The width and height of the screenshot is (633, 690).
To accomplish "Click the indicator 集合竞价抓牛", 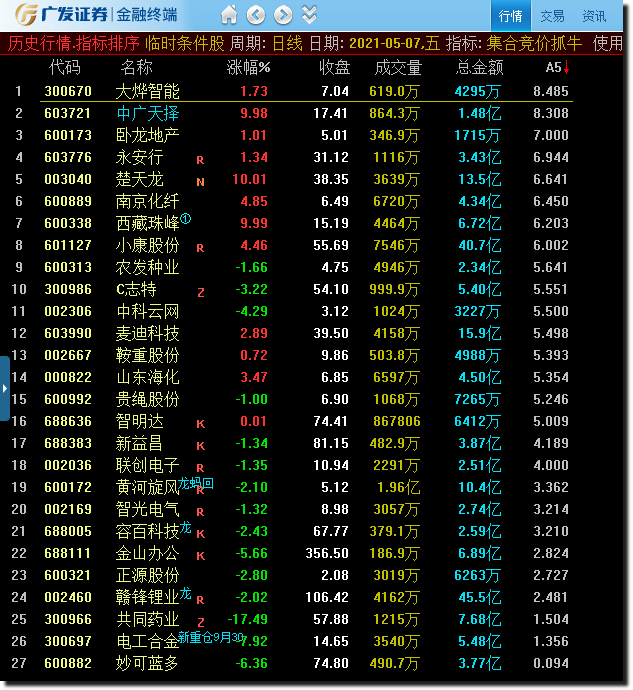I will pos(534,43).
